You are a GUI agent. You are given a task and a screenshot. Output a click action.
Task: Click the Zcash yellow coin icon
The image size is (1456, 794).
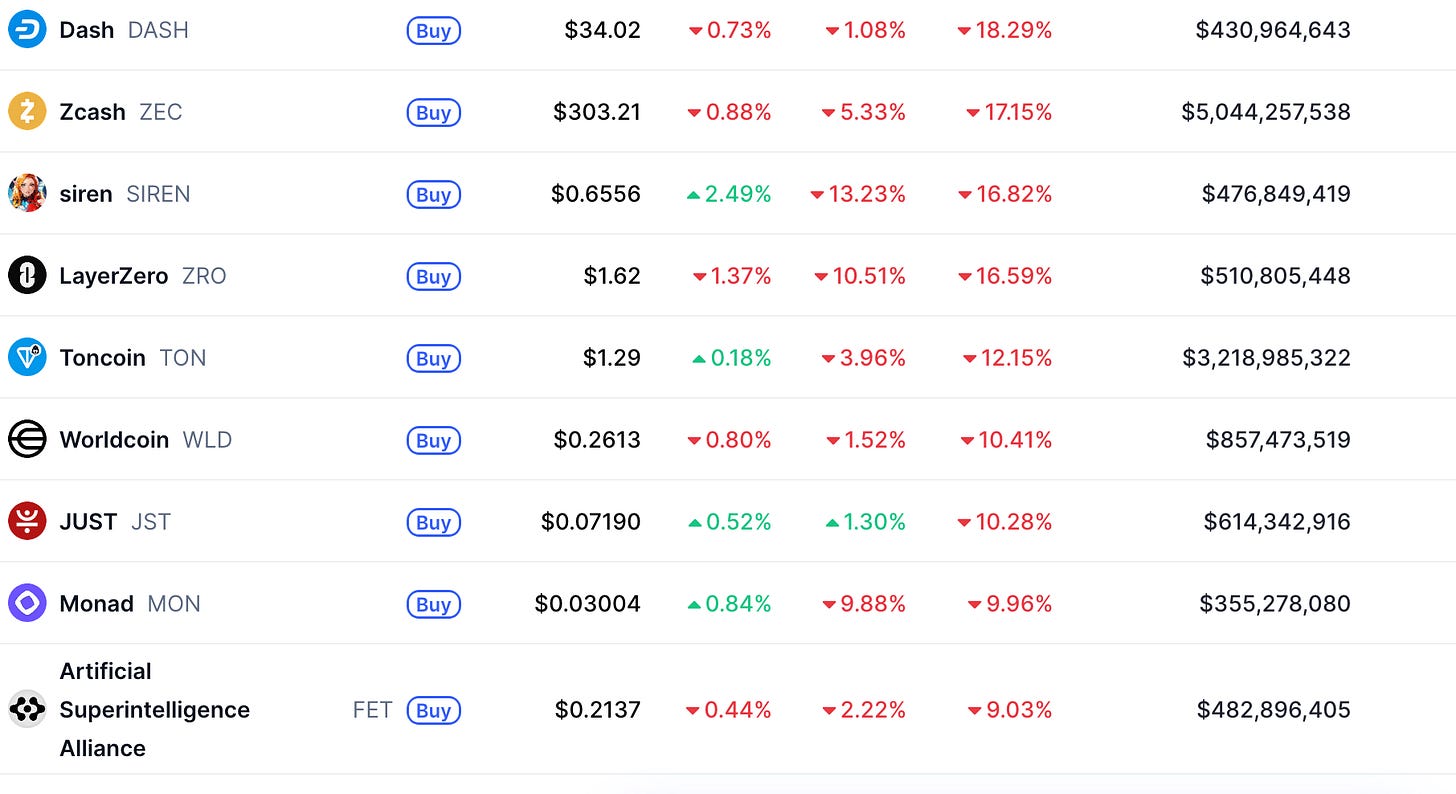[27, 111]
